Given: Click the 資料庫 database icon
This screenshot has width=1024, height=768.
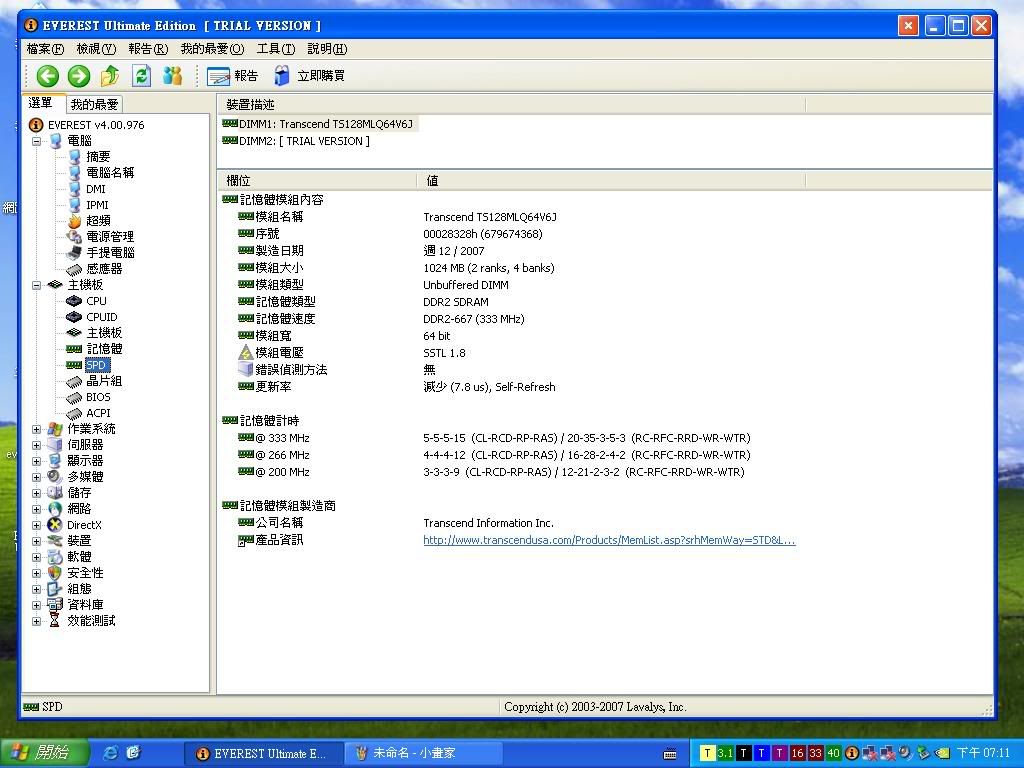Looking at the screenshot, I should pos(55,605).
